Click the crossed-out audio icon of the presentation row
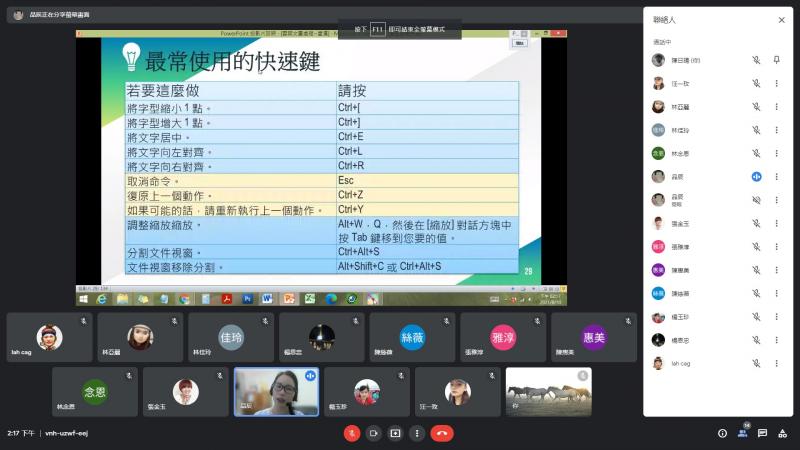Screen dimensions: 800x450 756,200
